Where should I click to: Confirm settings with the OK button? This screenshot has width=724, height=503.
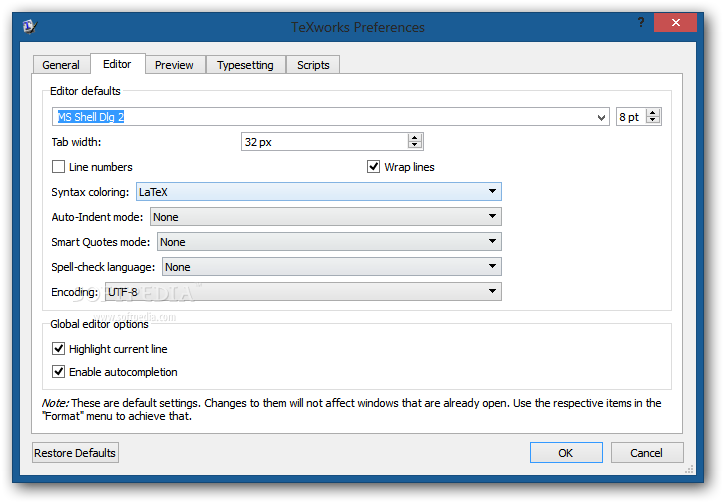pyautogui.click(x=566, y=453)
